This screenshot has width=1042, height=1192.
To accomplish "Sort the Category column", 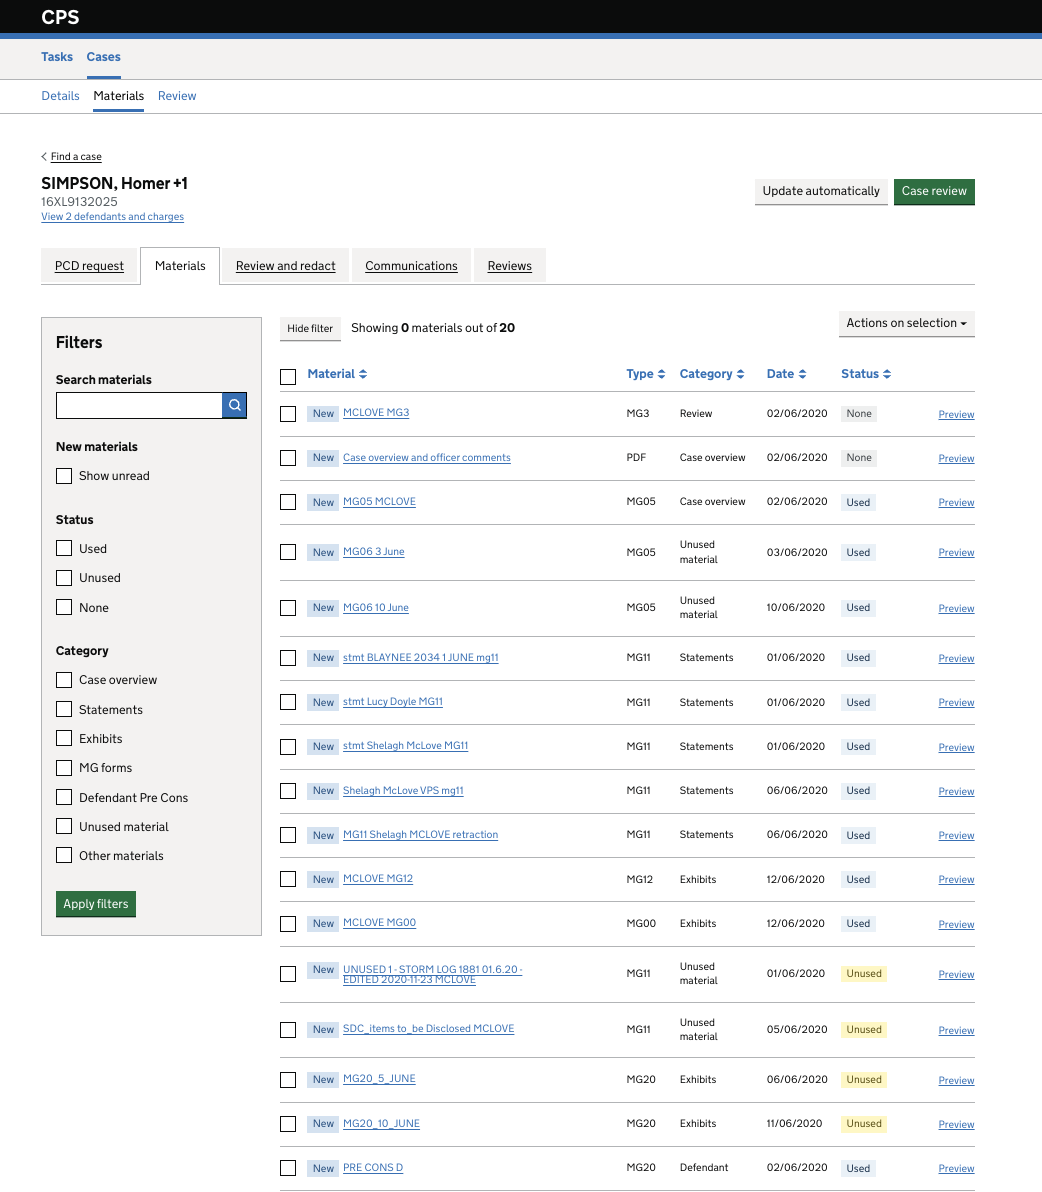I will pos(711,373).
